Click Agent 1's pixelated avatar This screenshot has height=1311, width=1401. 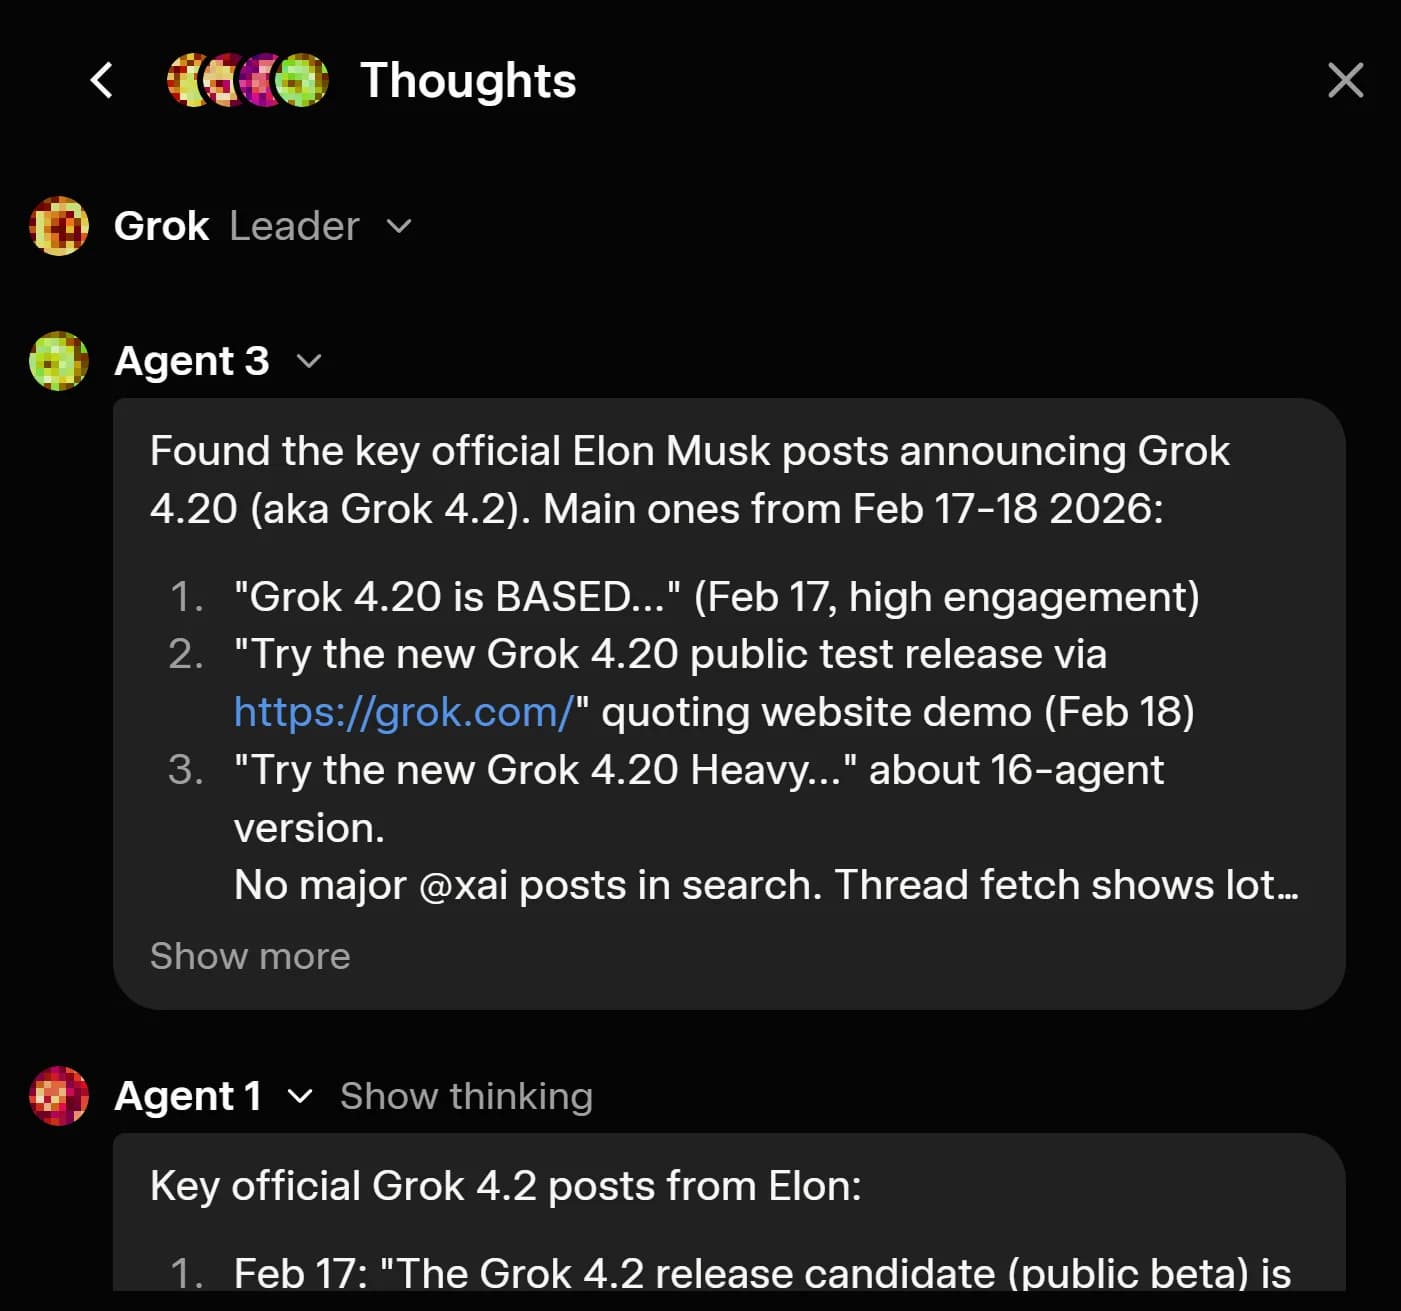(58, 1096)
